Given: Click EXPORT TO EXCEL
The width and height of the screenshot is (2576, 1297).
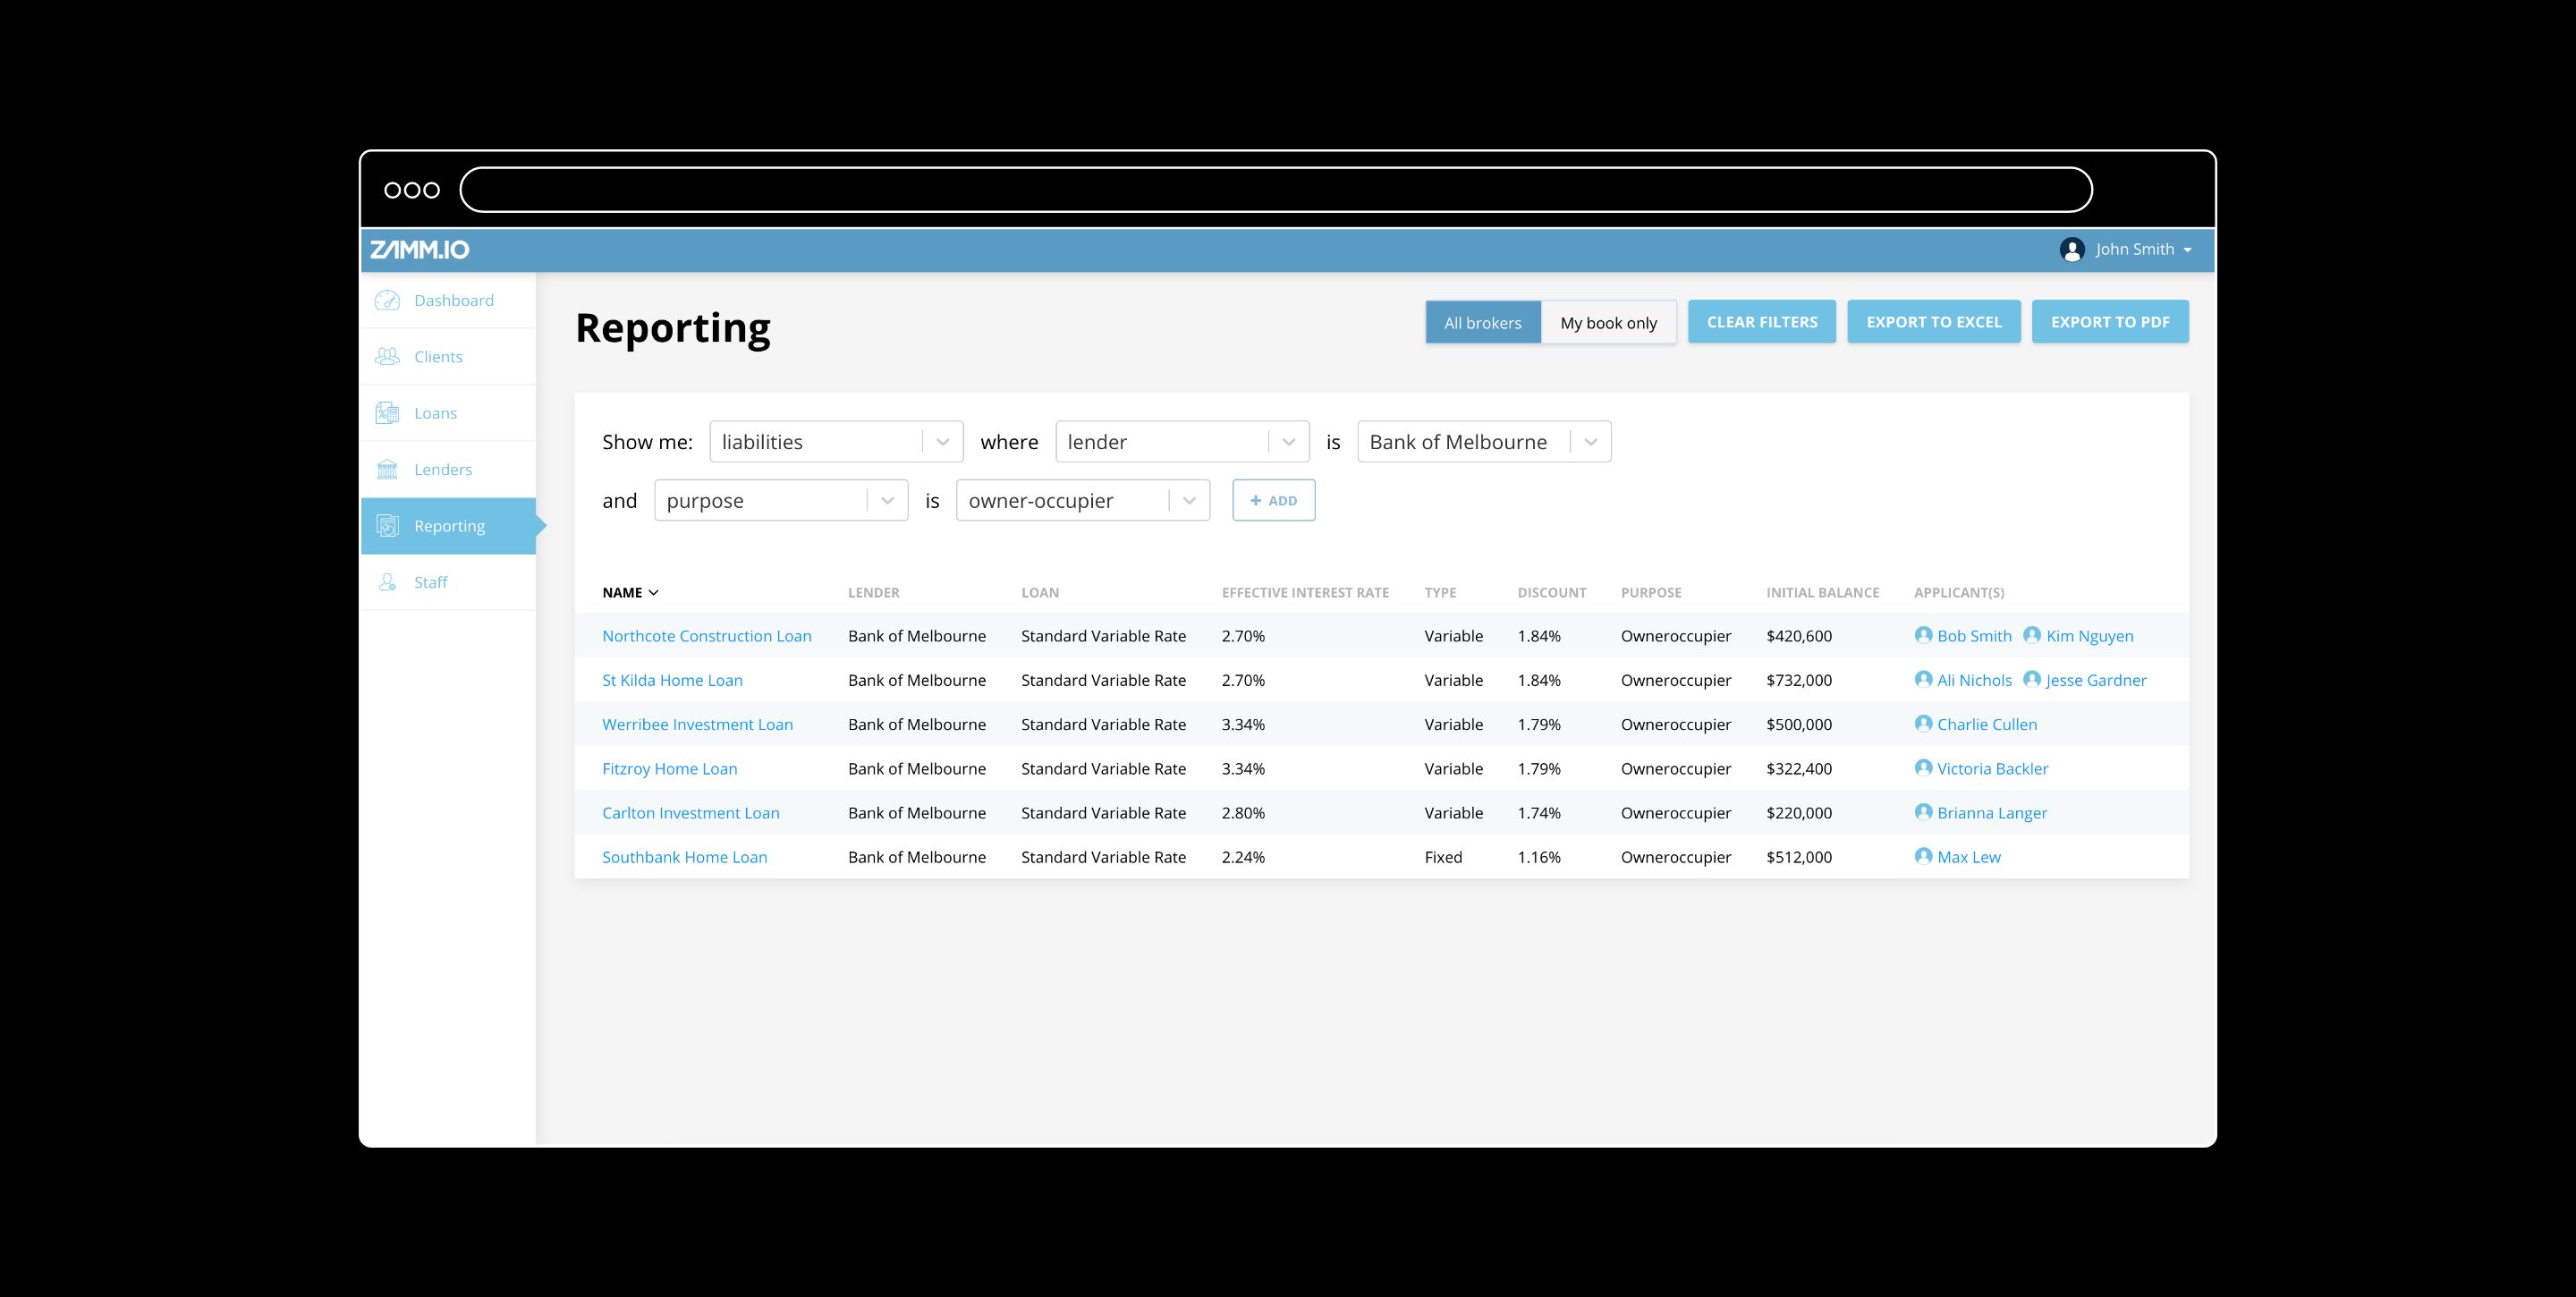Looking at the screenshot, I should tap(1934, 322).
